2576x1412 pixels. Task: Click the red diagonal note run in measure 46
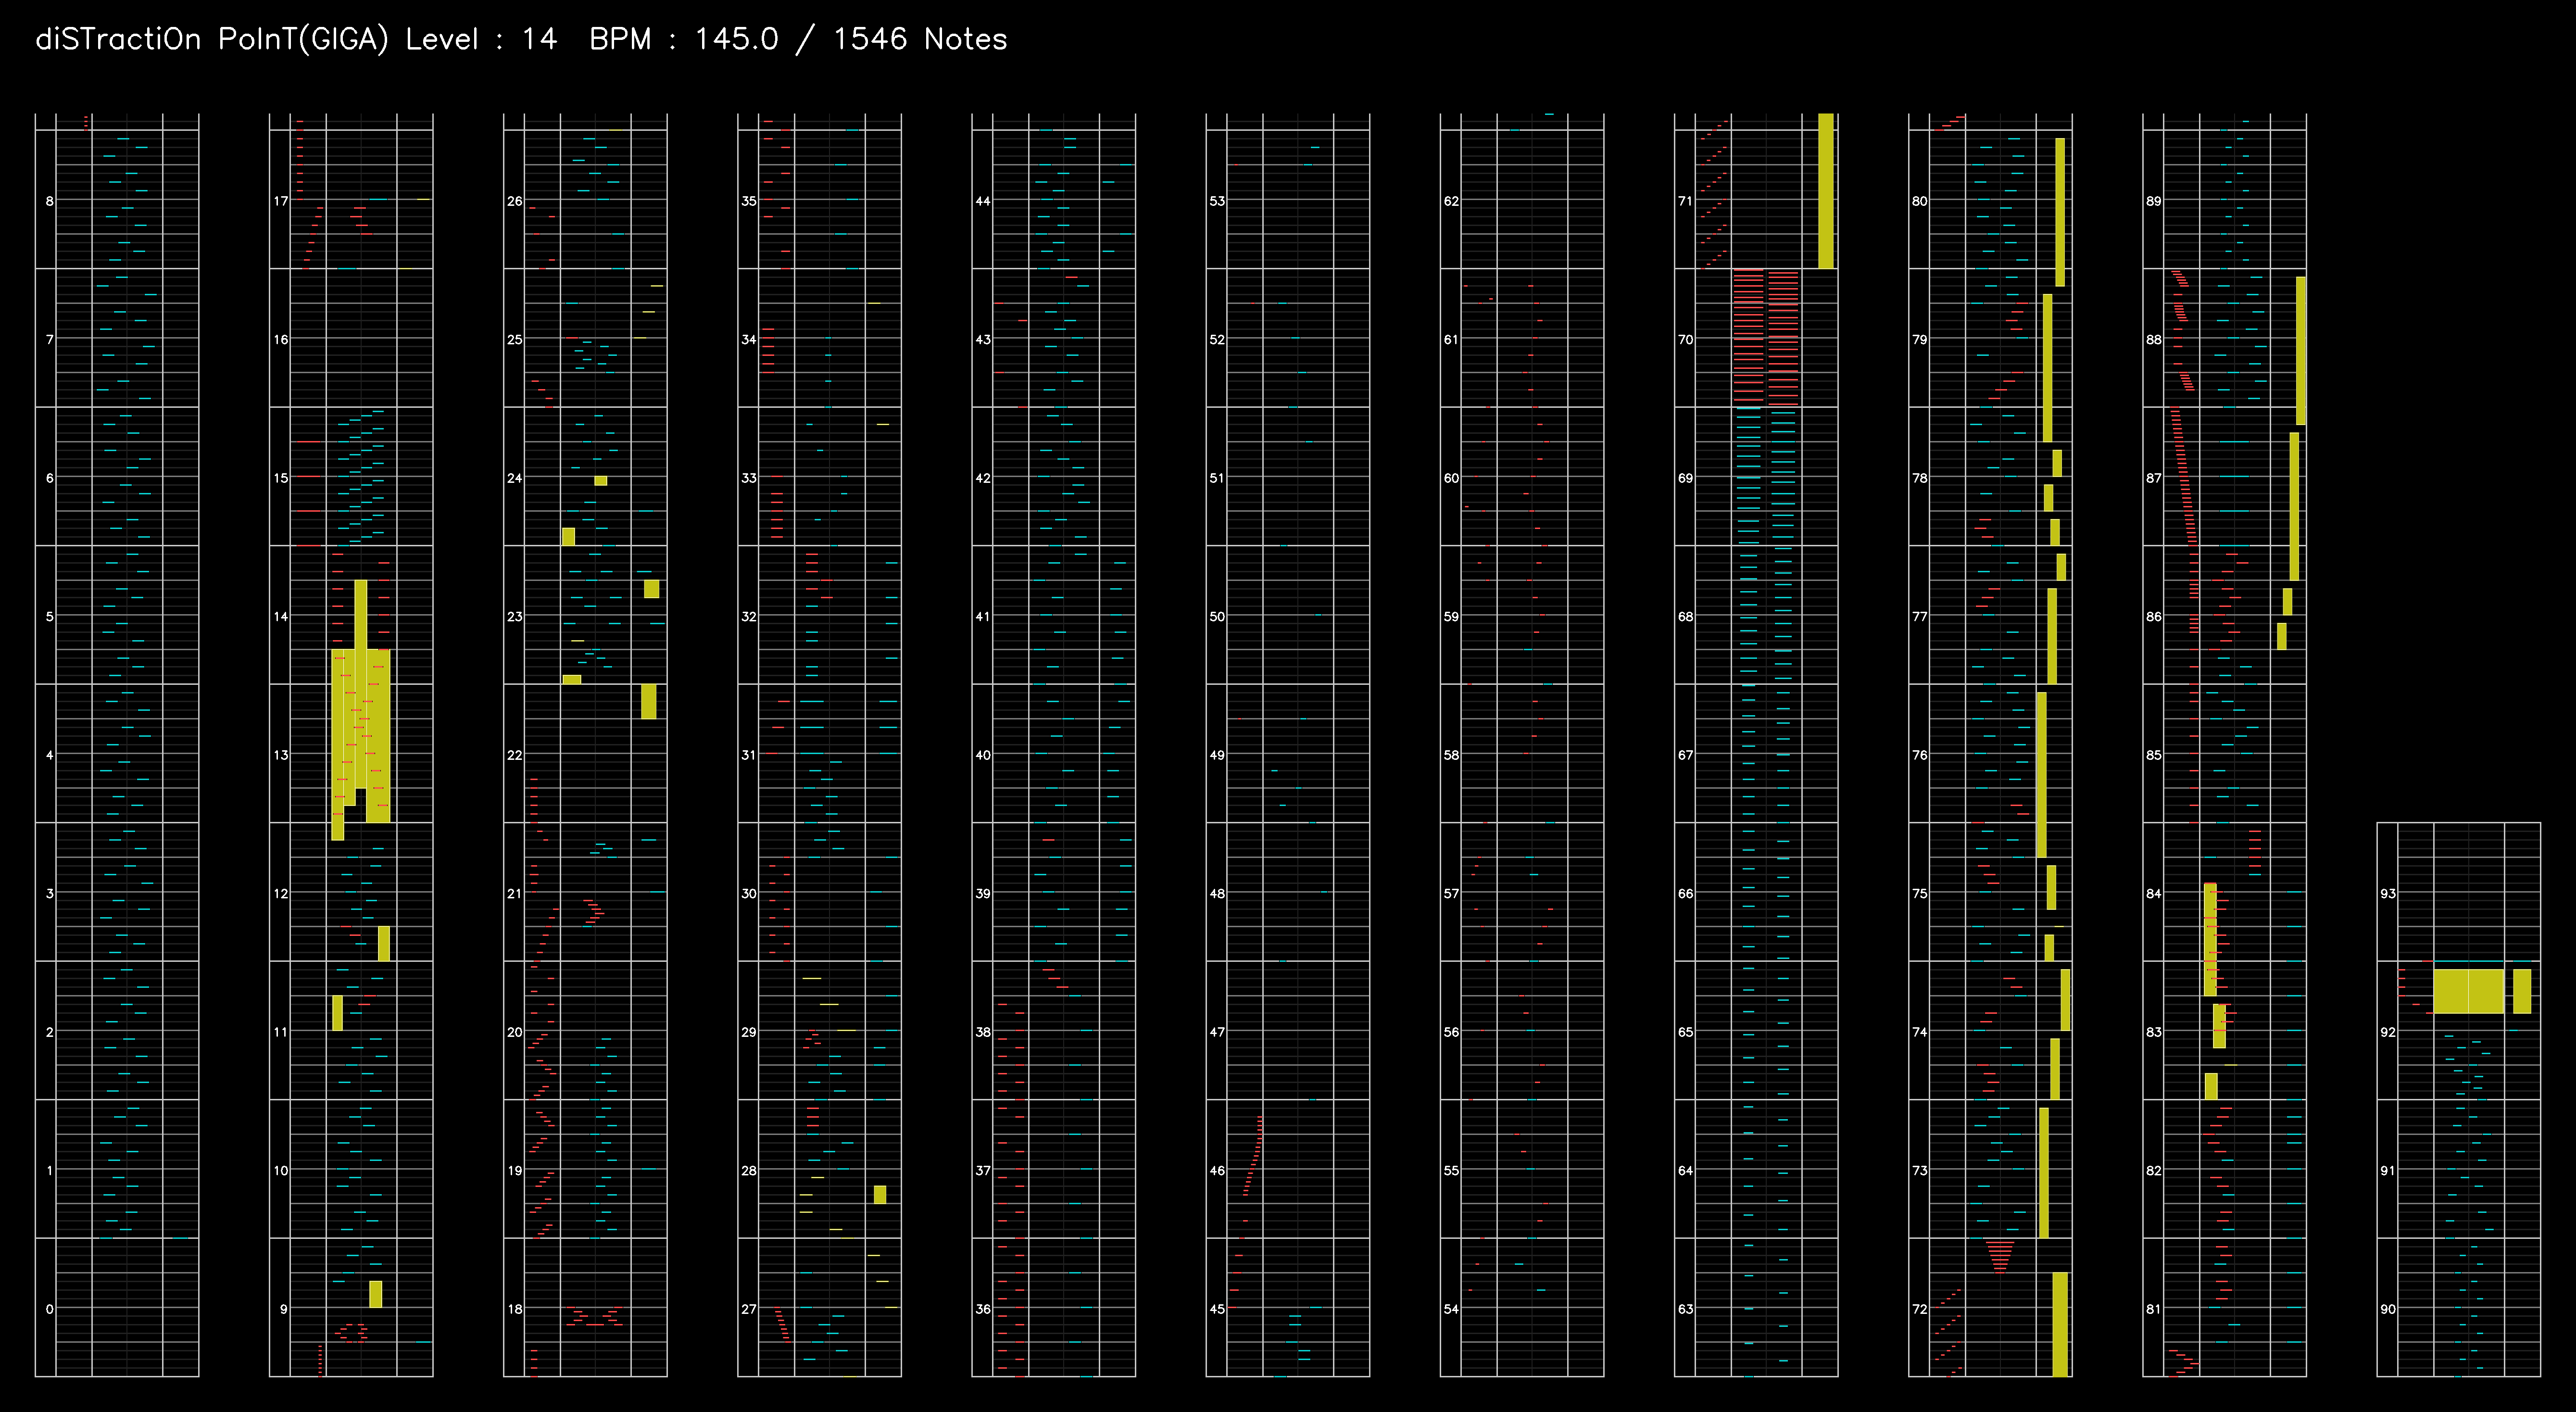pos(1253,1156)
